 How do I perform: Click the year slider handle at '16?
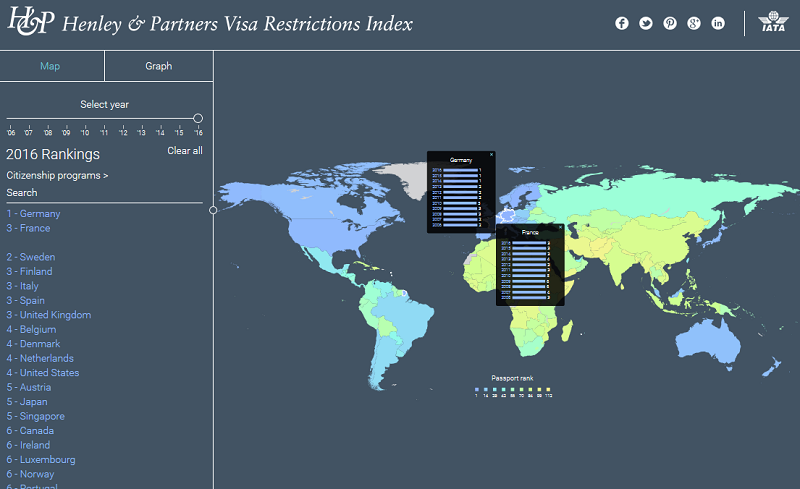pos(198,118)
